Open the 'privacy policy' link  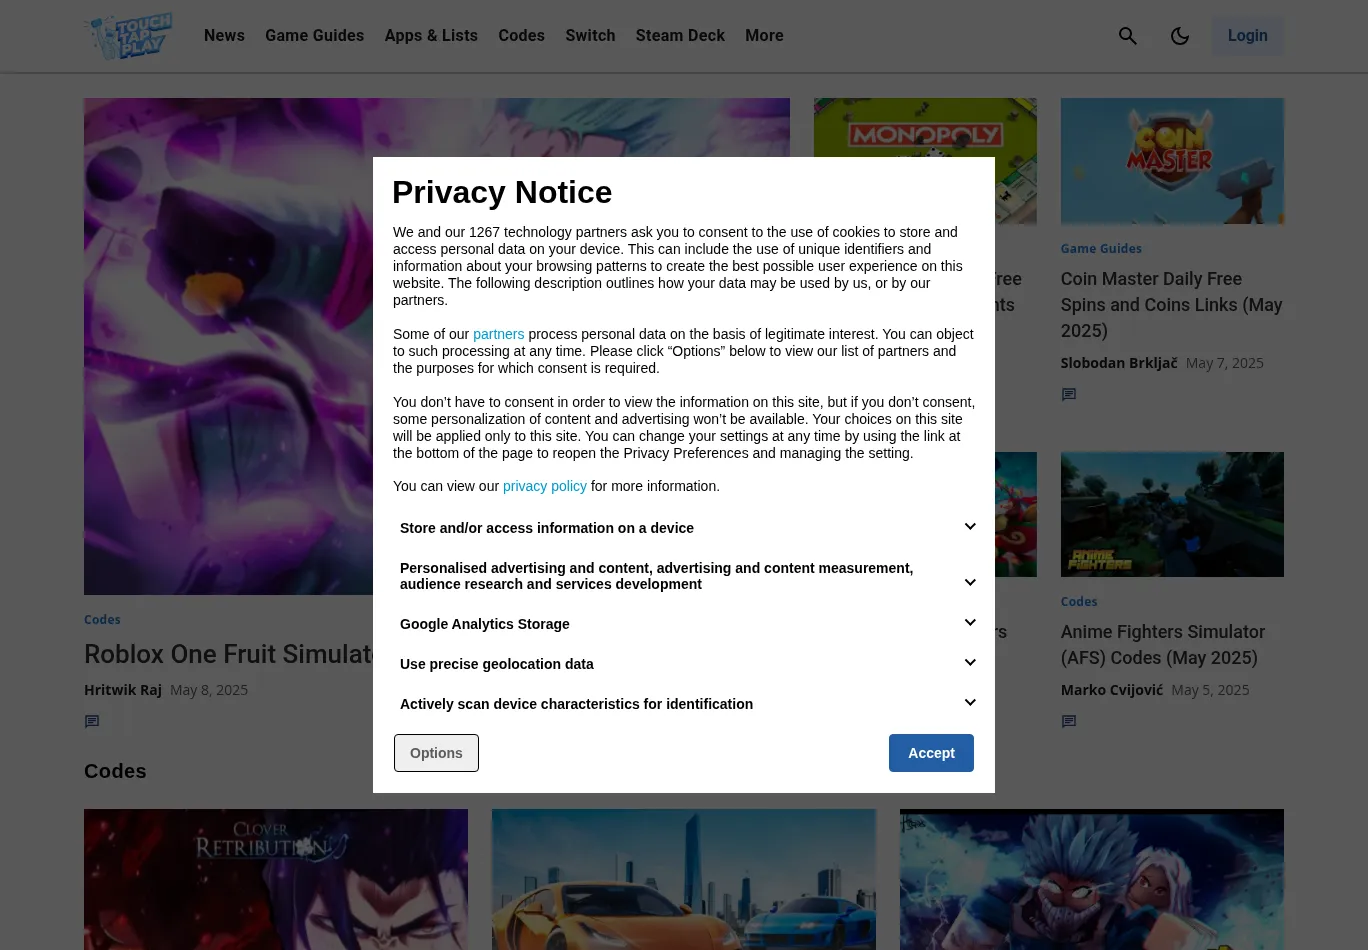544,486
